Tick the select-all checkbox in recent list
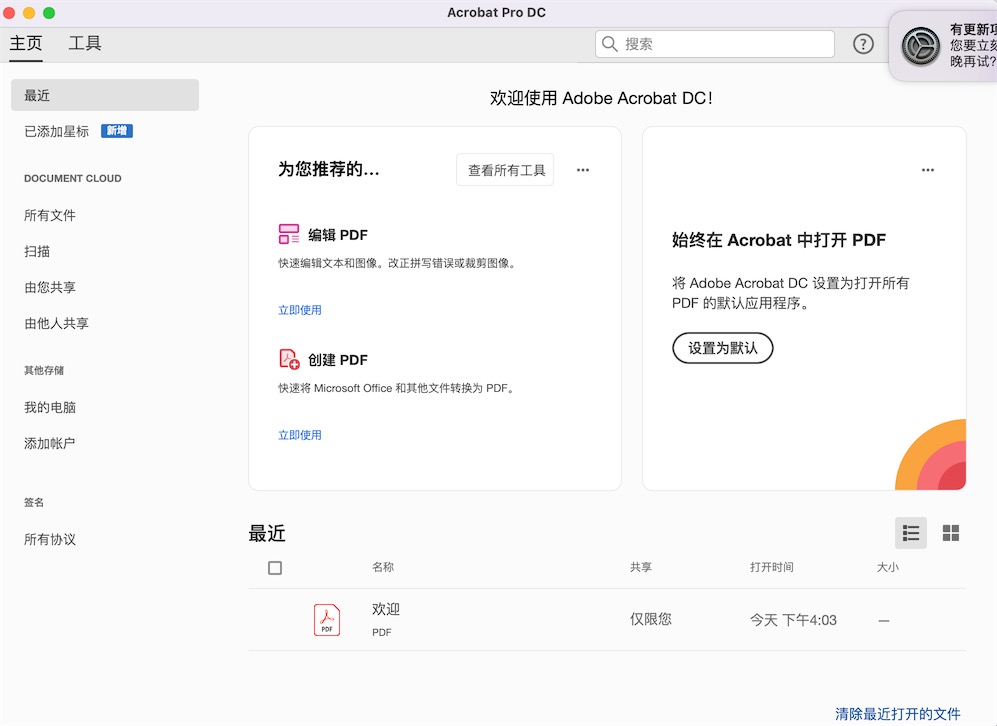 pos(275,568)
